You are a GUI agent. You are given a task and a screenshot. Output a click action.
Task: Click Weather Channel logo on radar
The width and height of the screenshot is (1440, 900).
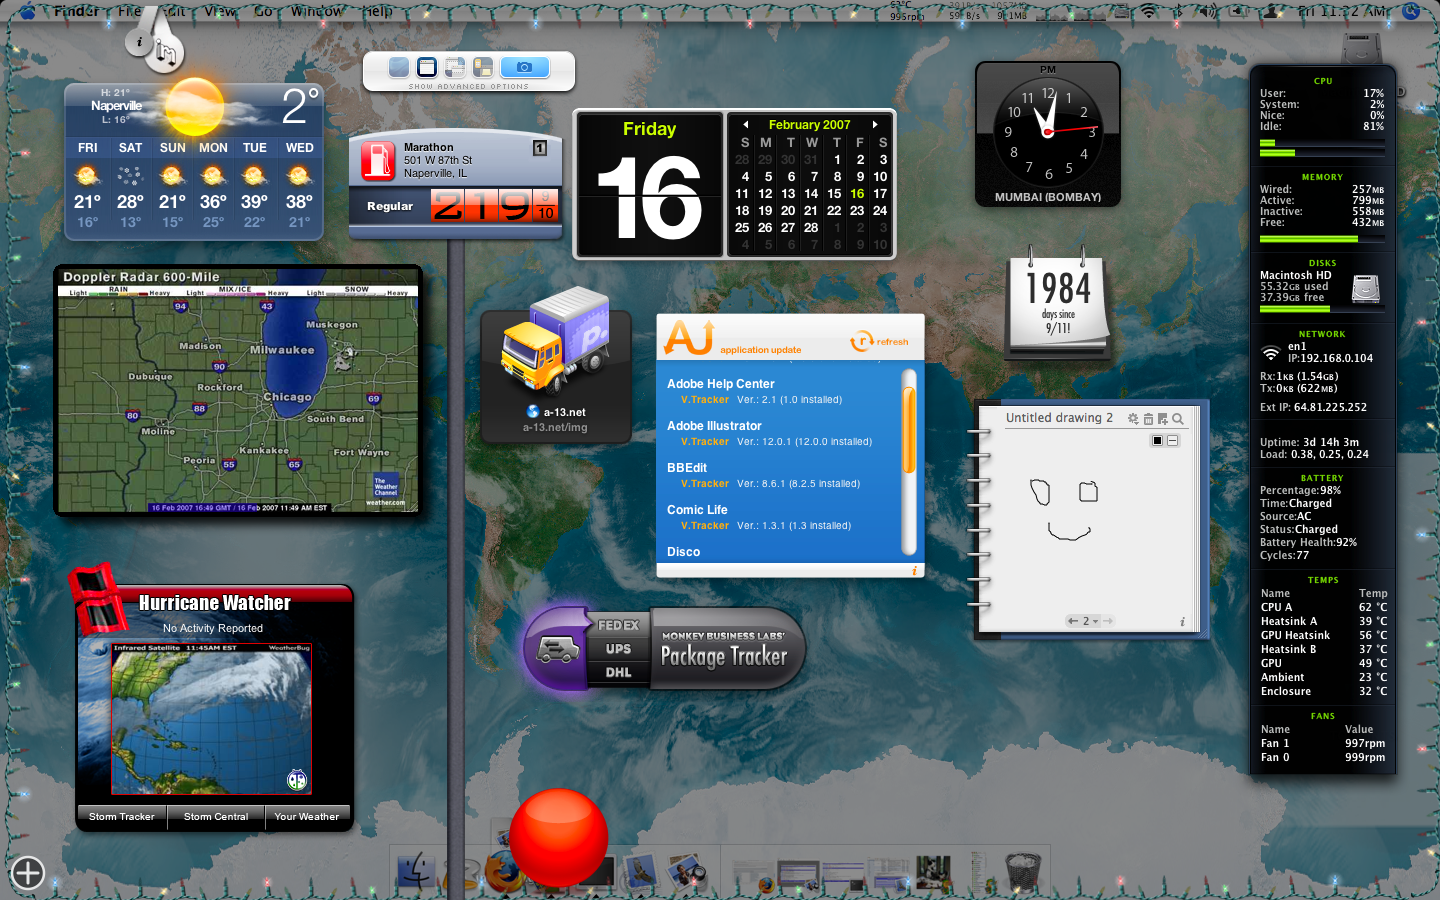coord(386,488)
